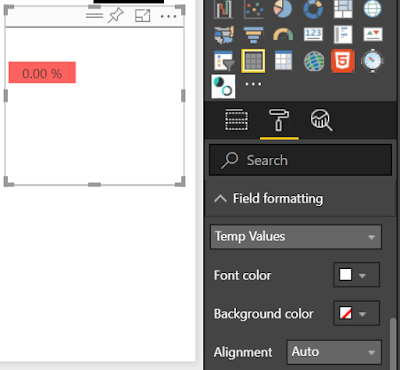Switch to the Analytics magnifier tab
The height and width of the screenshot is (370, 400).
click(x=321, y=120)
